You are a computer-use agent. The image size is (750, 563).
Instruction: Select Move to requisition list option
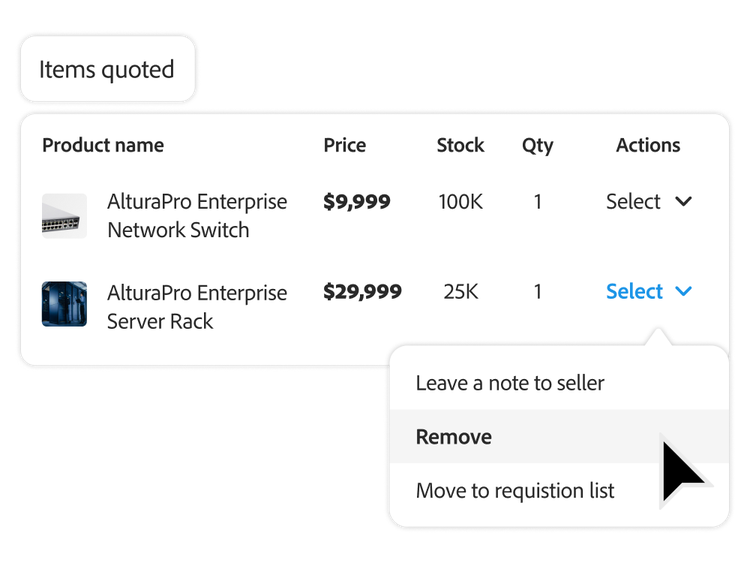pos(515,491)
